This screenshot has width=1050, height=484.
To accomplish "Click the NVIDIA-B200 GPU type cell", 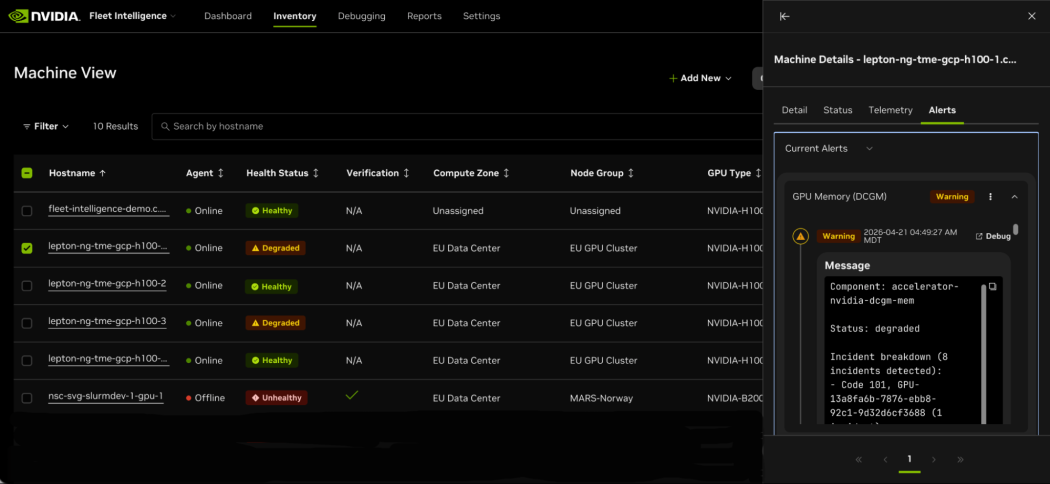I will 735,398.
